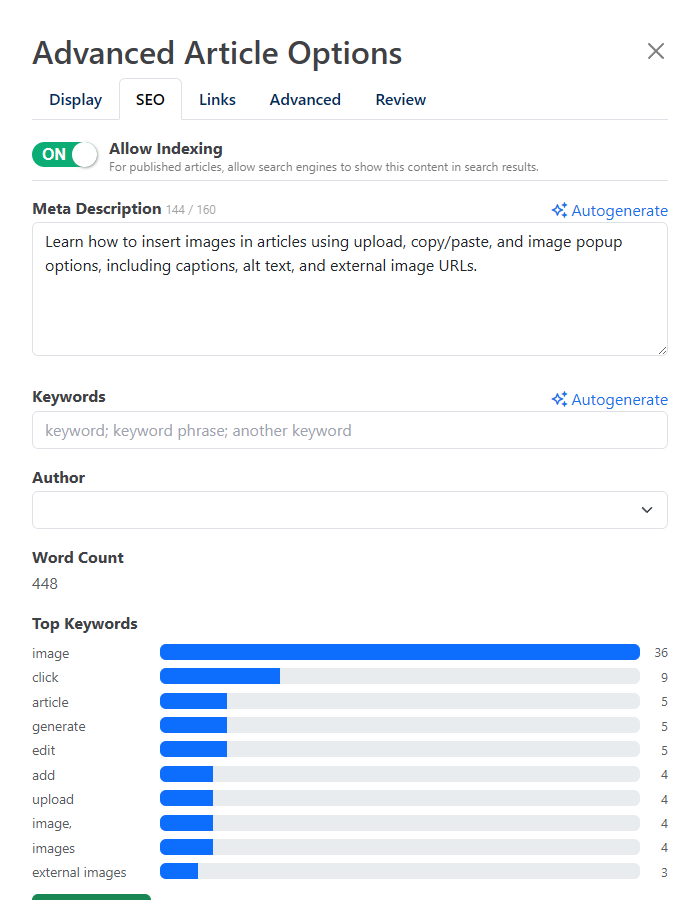Click the 'external images' keyword label
The width and height of the screenshot is (700, 900).
pyautogui.click(x=79, y=872)
